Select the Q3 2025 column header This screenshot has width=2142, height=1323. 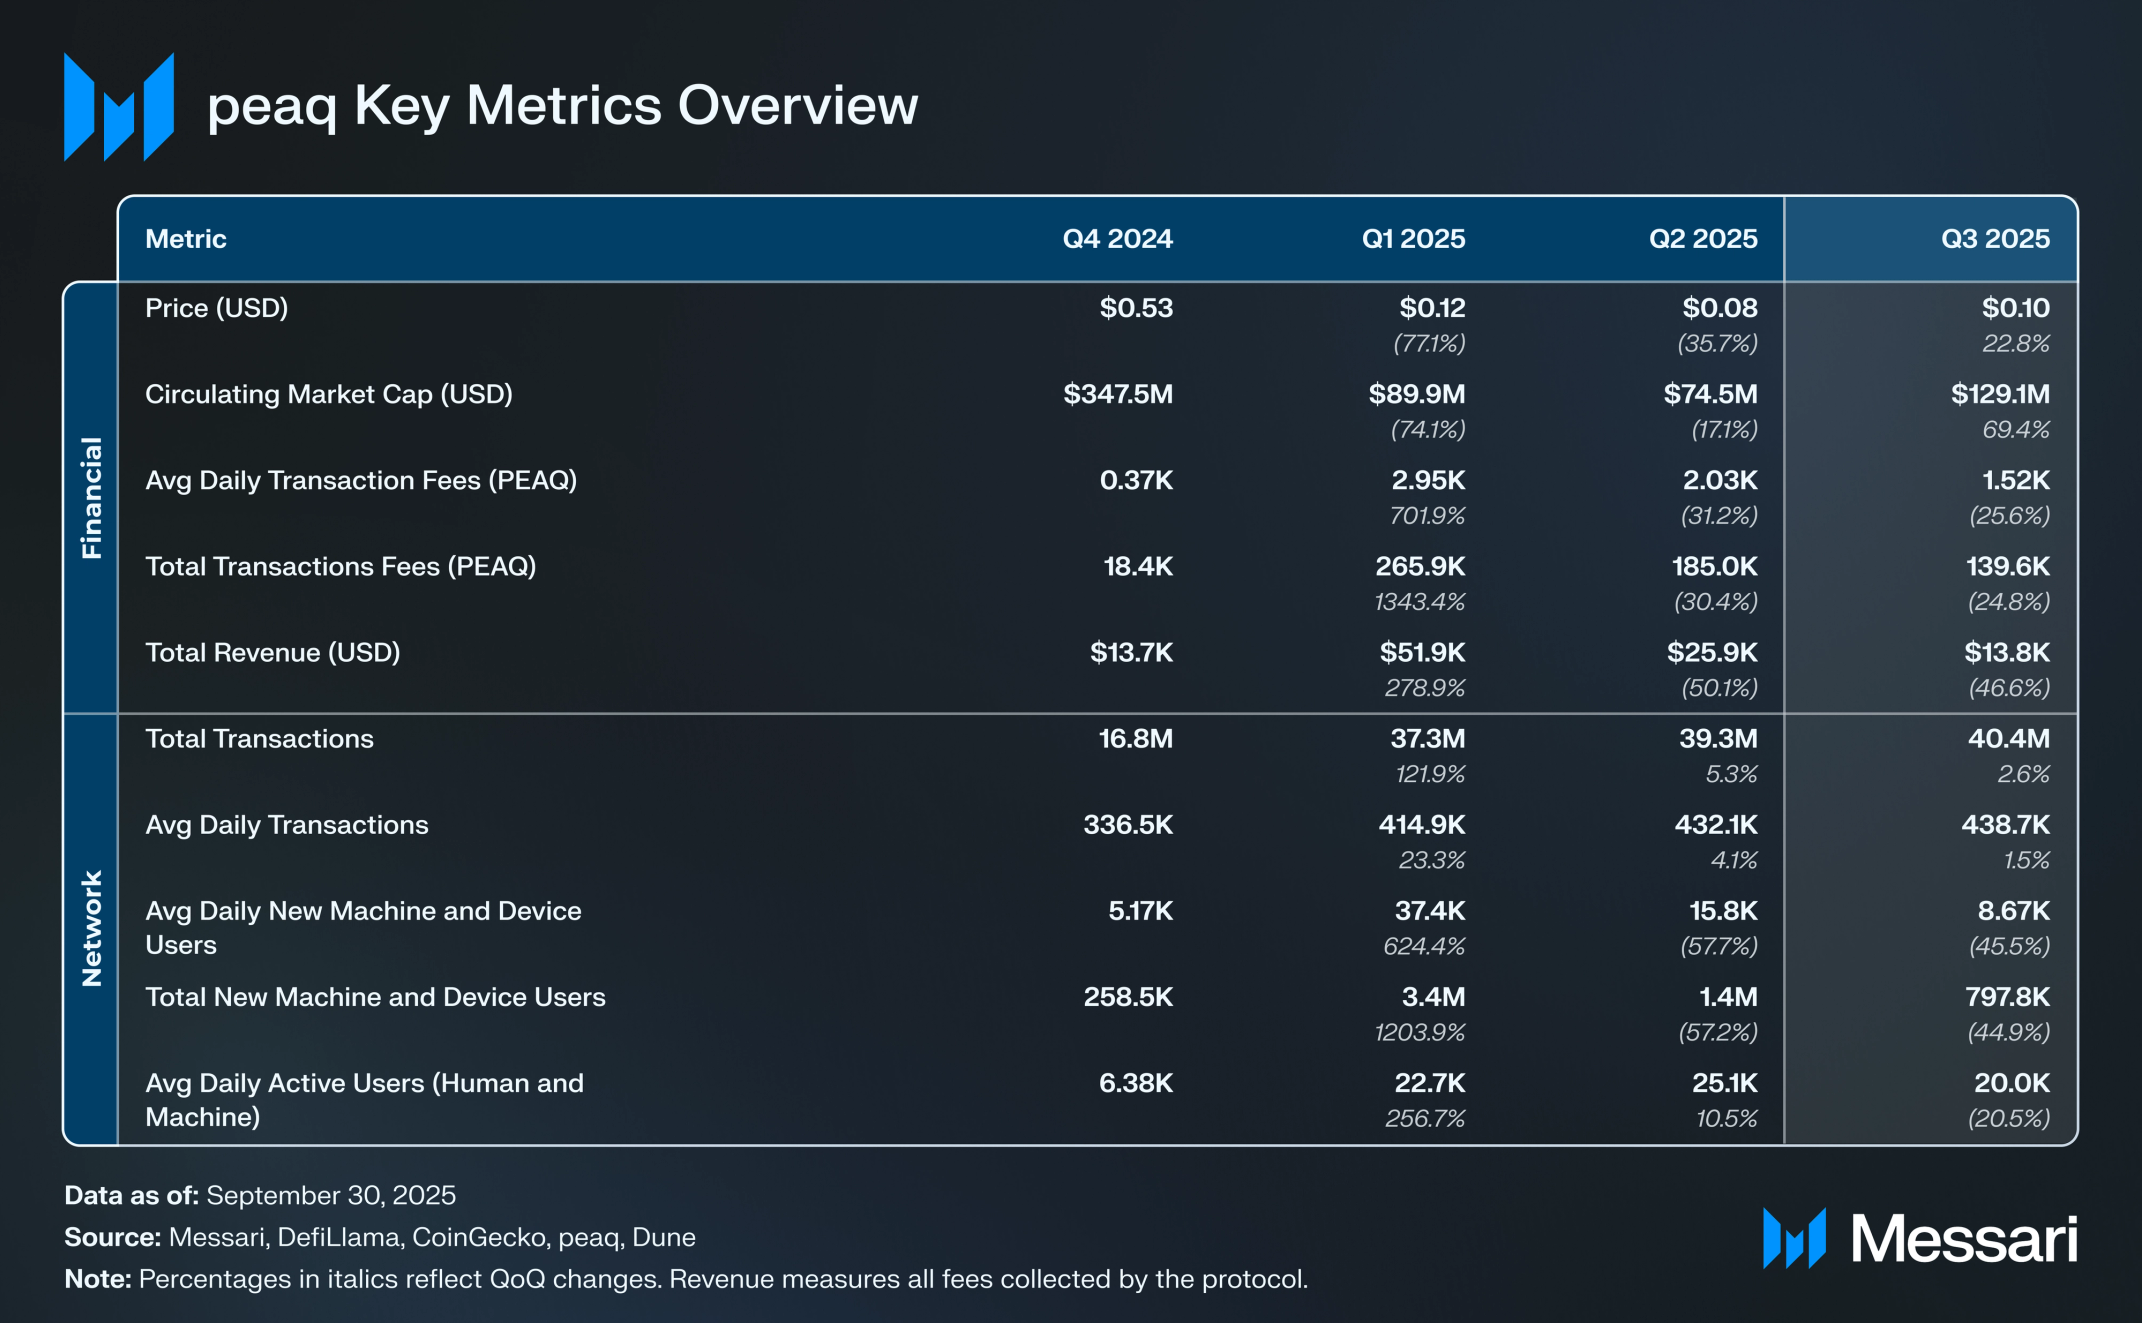point(1994,239)
